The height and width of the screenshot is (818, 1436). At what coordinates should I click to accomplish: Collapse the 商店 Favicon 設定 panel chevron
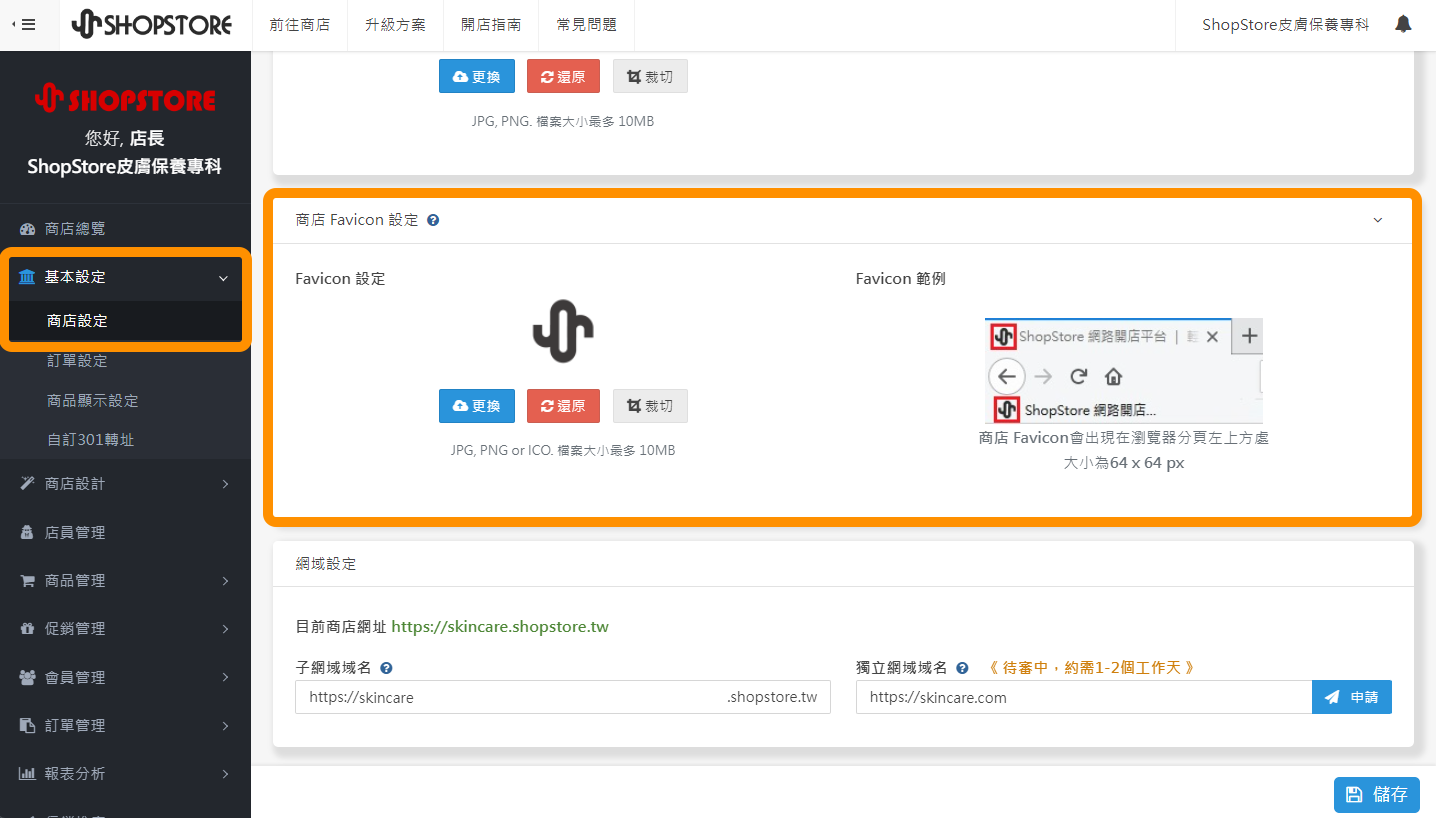(1377, 220)
